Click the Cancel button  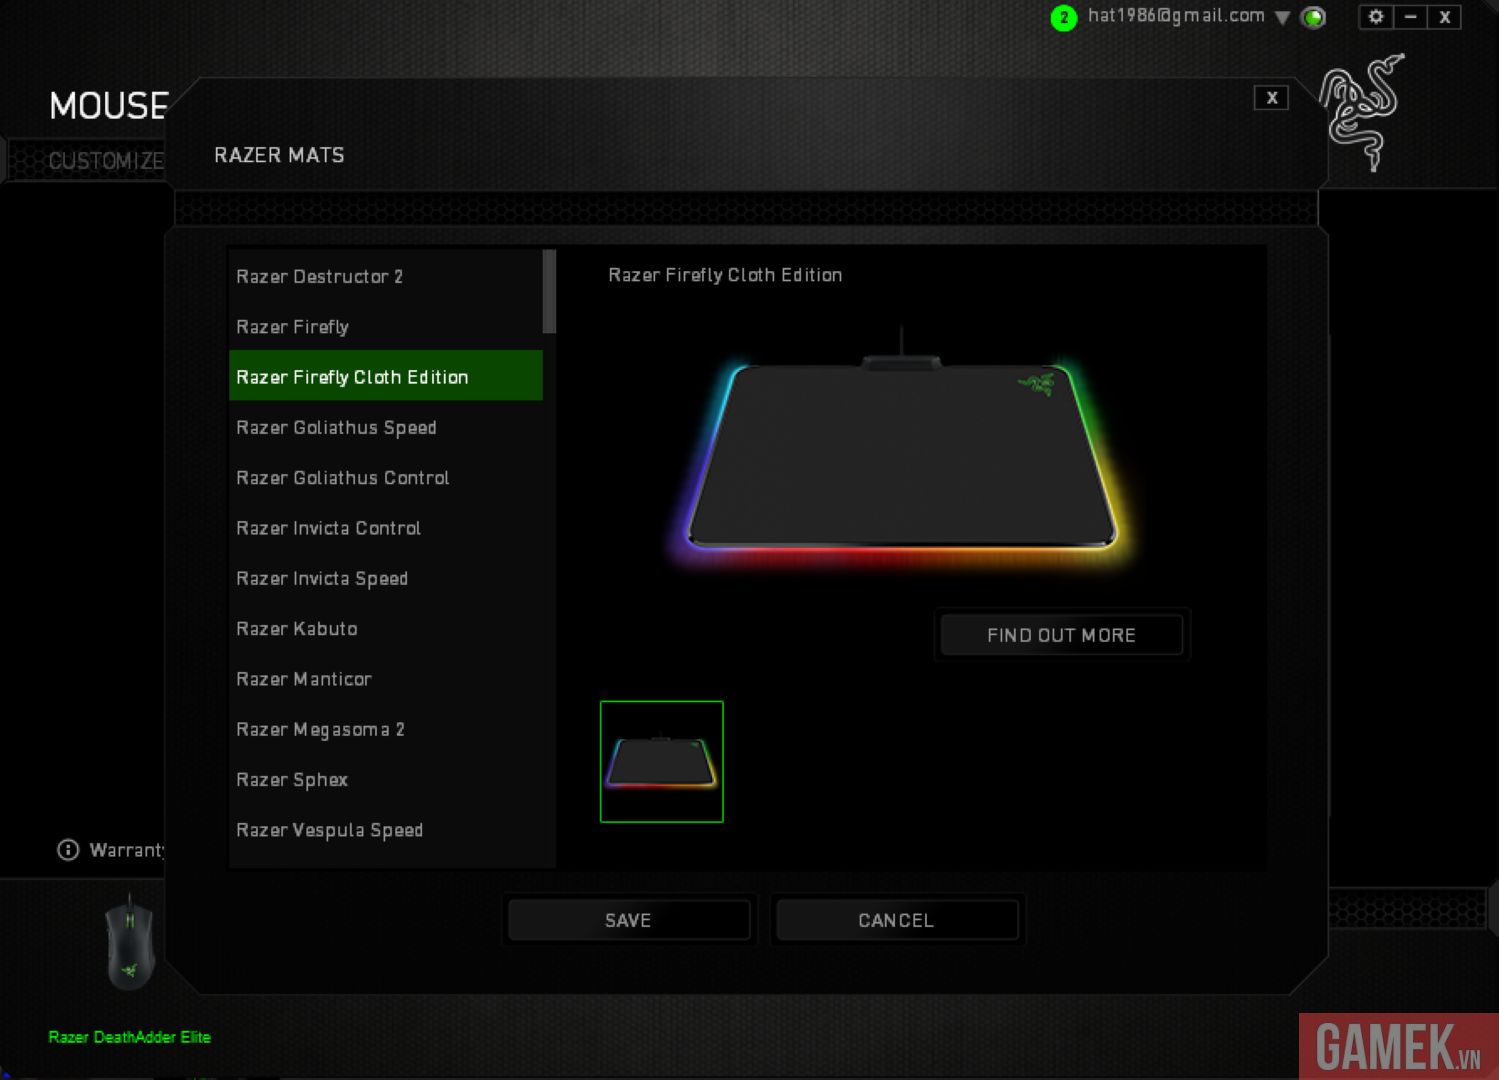click(x=896, y=920)
